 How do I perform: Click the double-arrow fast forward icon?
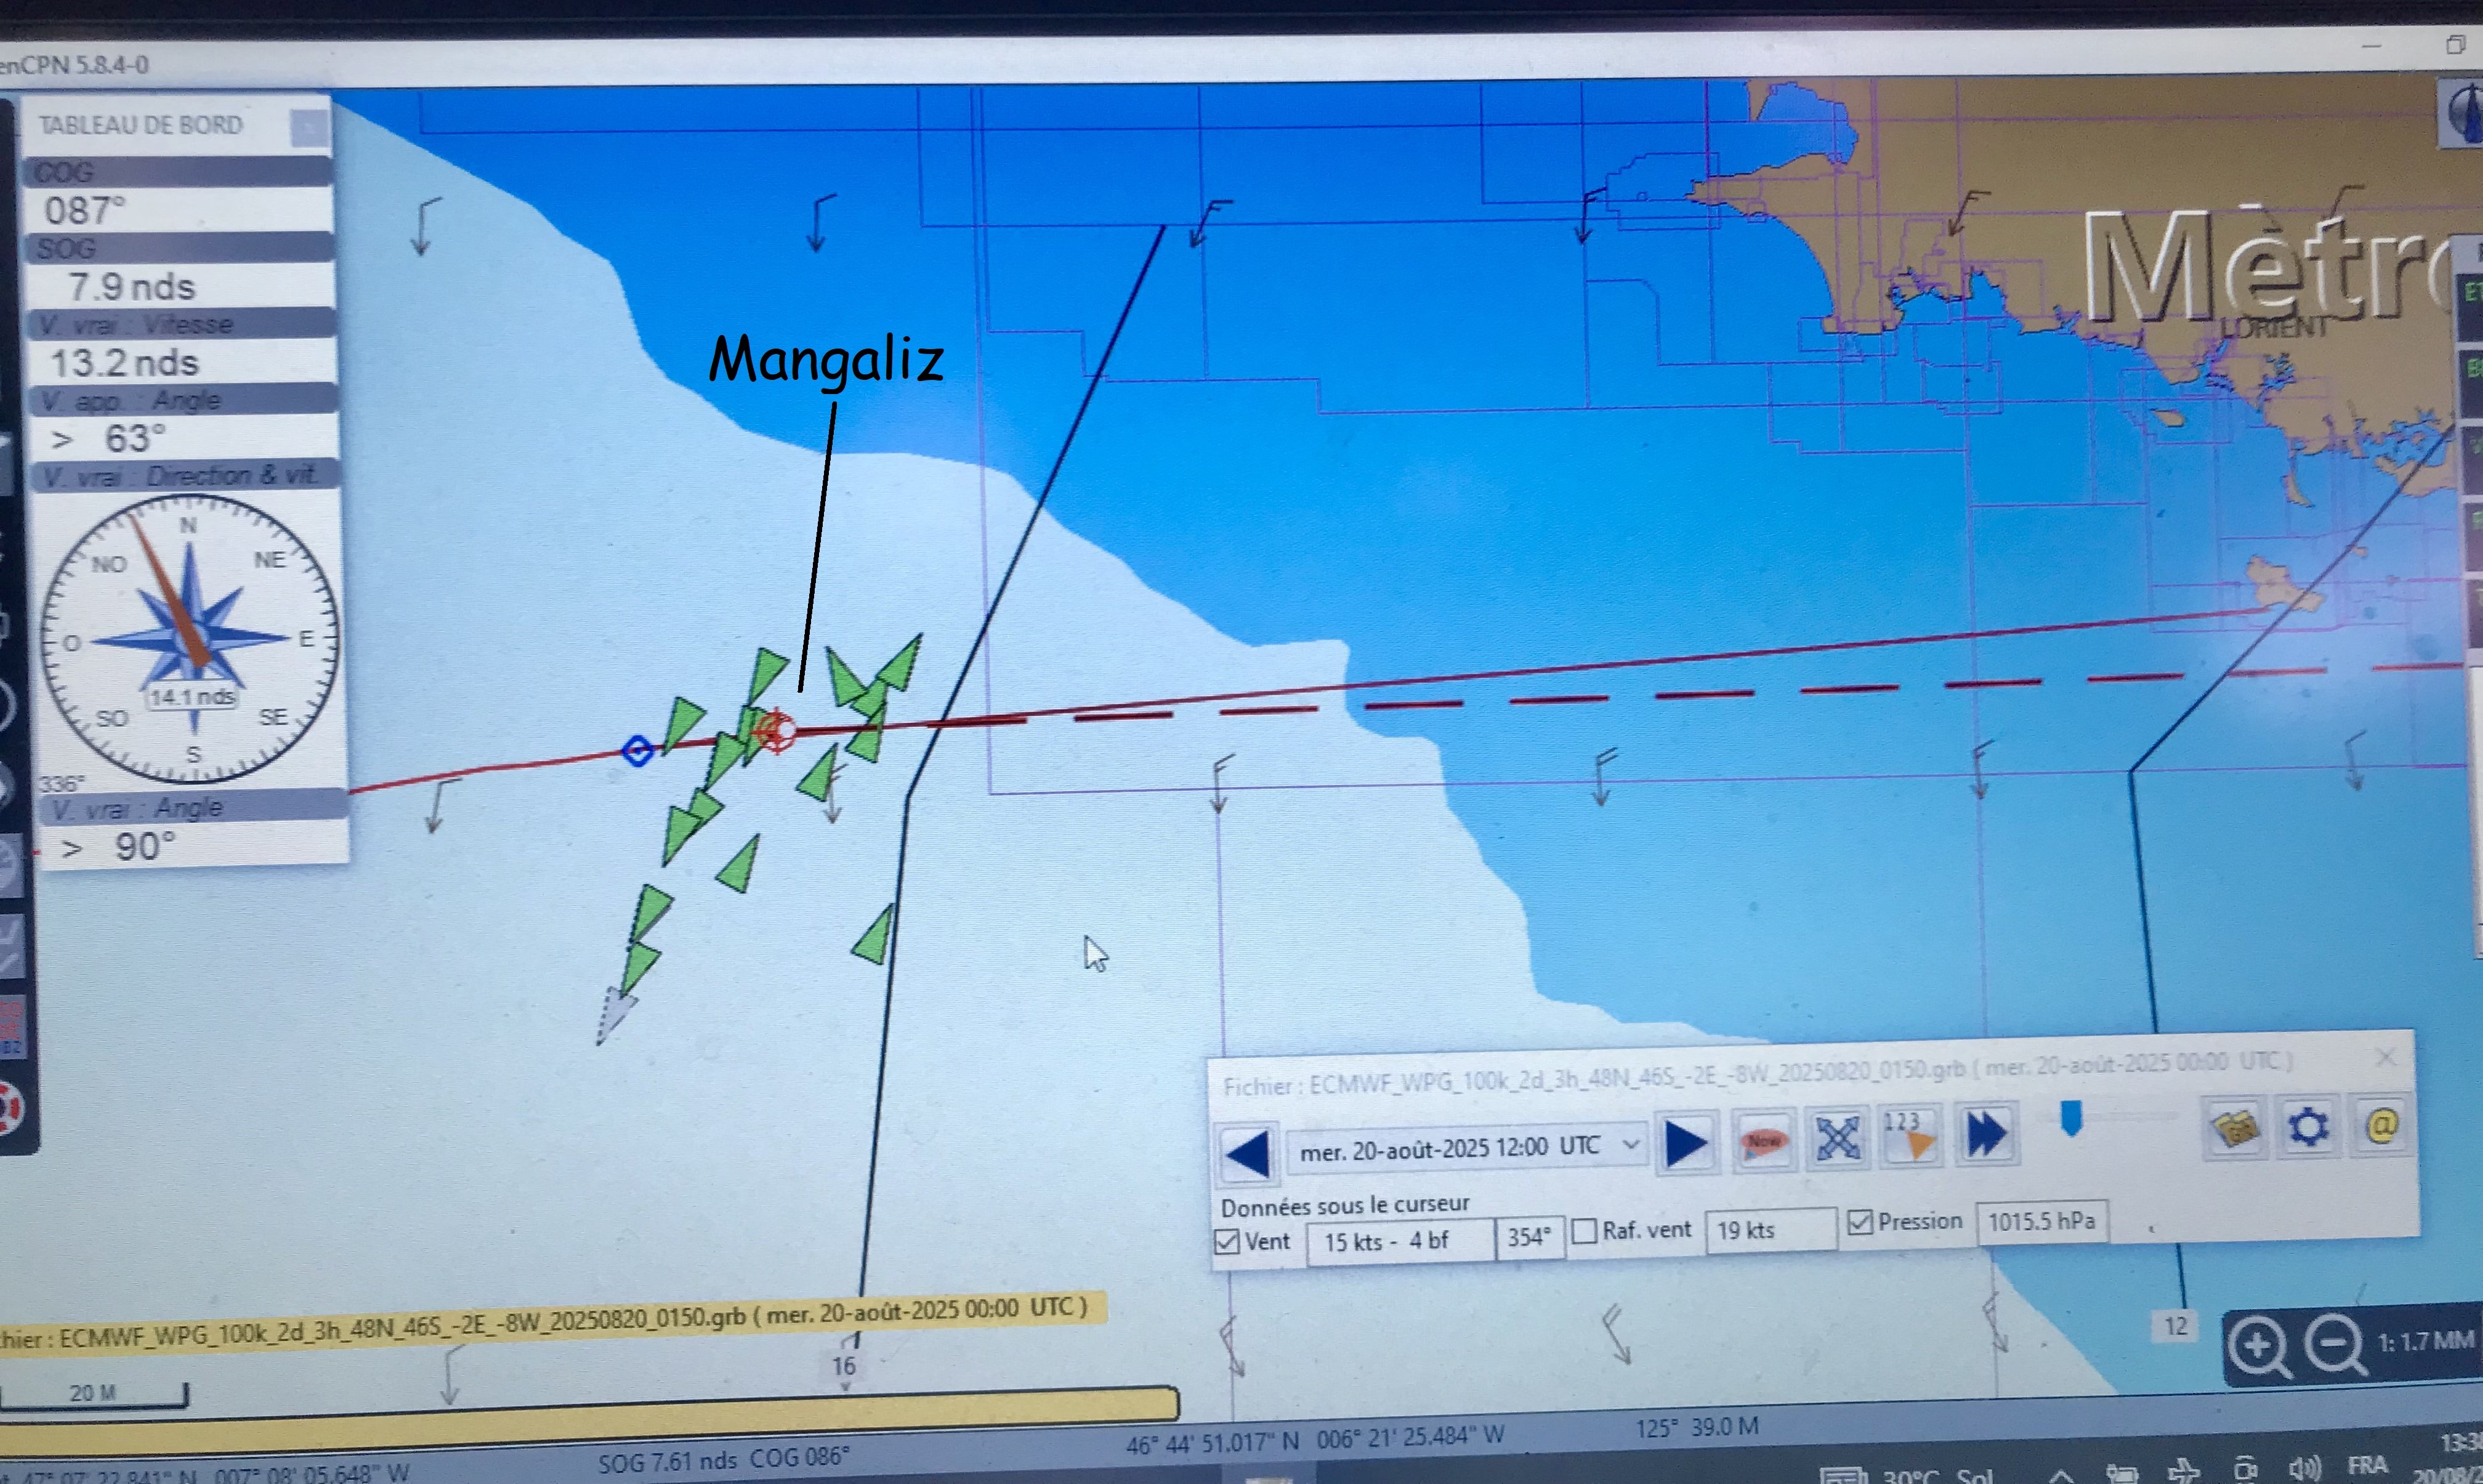coord(1986,1133)
